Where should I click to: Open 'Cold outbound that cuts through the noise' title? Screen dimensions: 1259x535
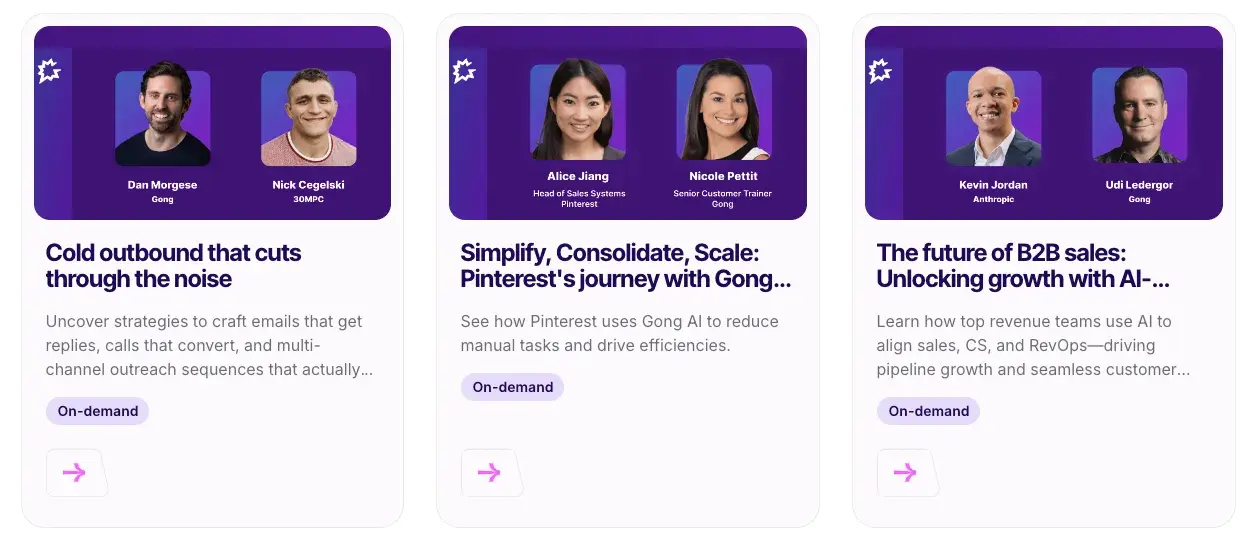coord(174,266)
